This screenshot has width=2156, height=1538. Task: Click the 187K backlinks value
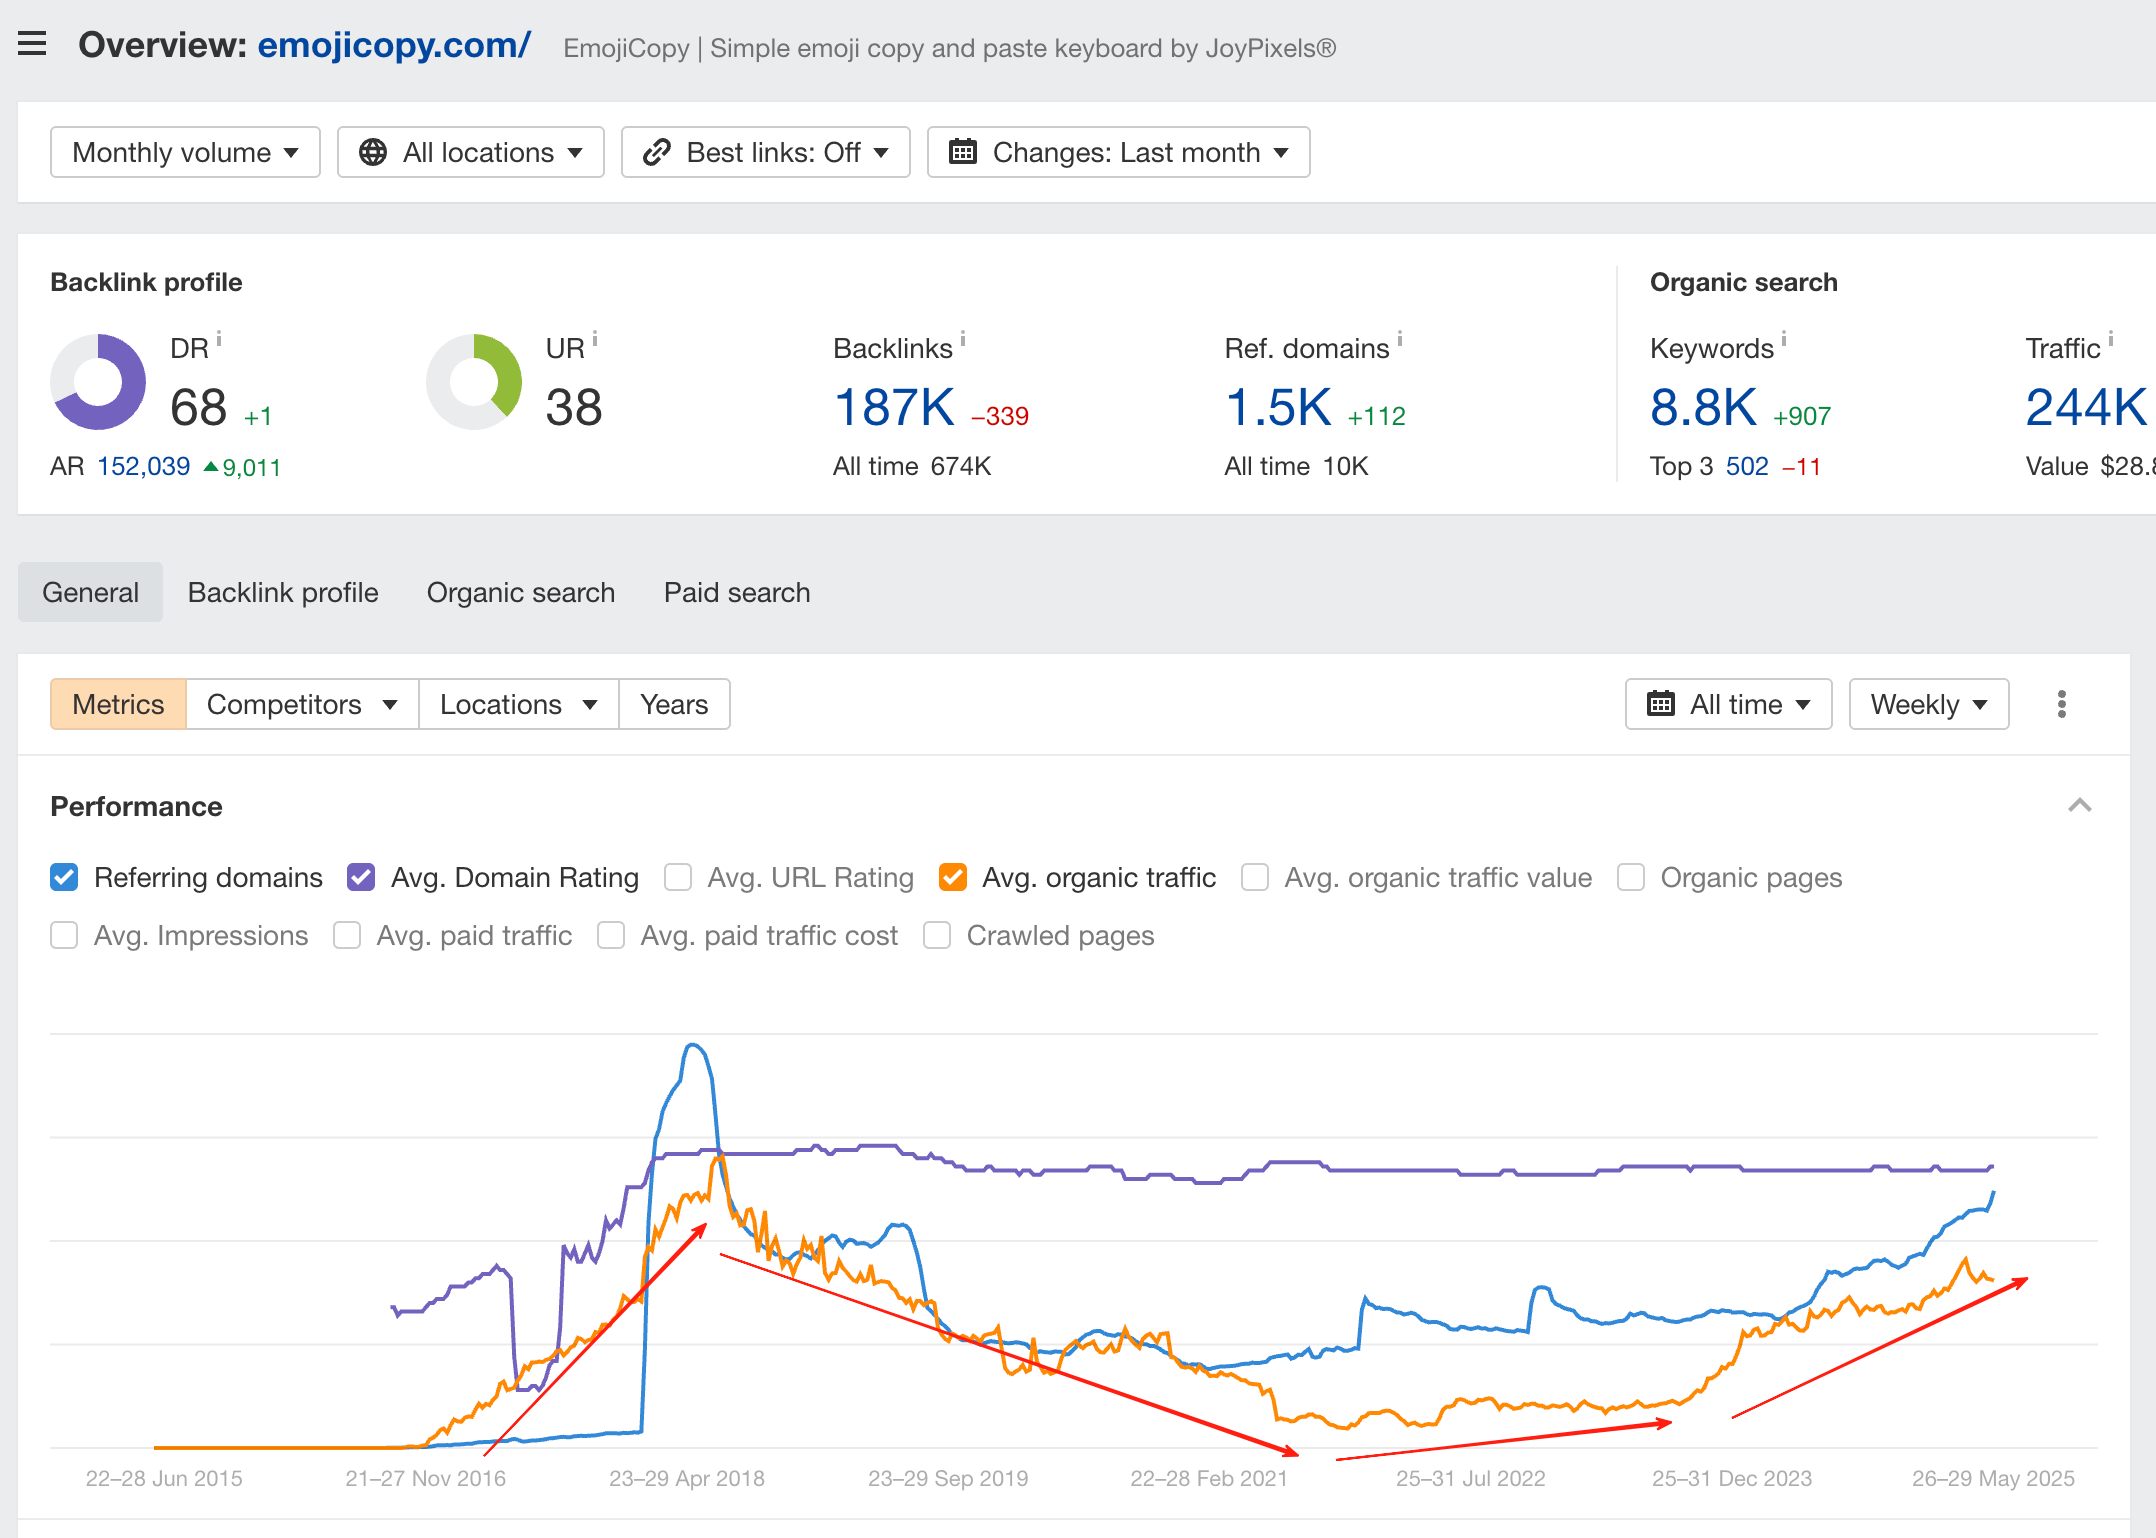pyautogui.click(x=894, y=407)
